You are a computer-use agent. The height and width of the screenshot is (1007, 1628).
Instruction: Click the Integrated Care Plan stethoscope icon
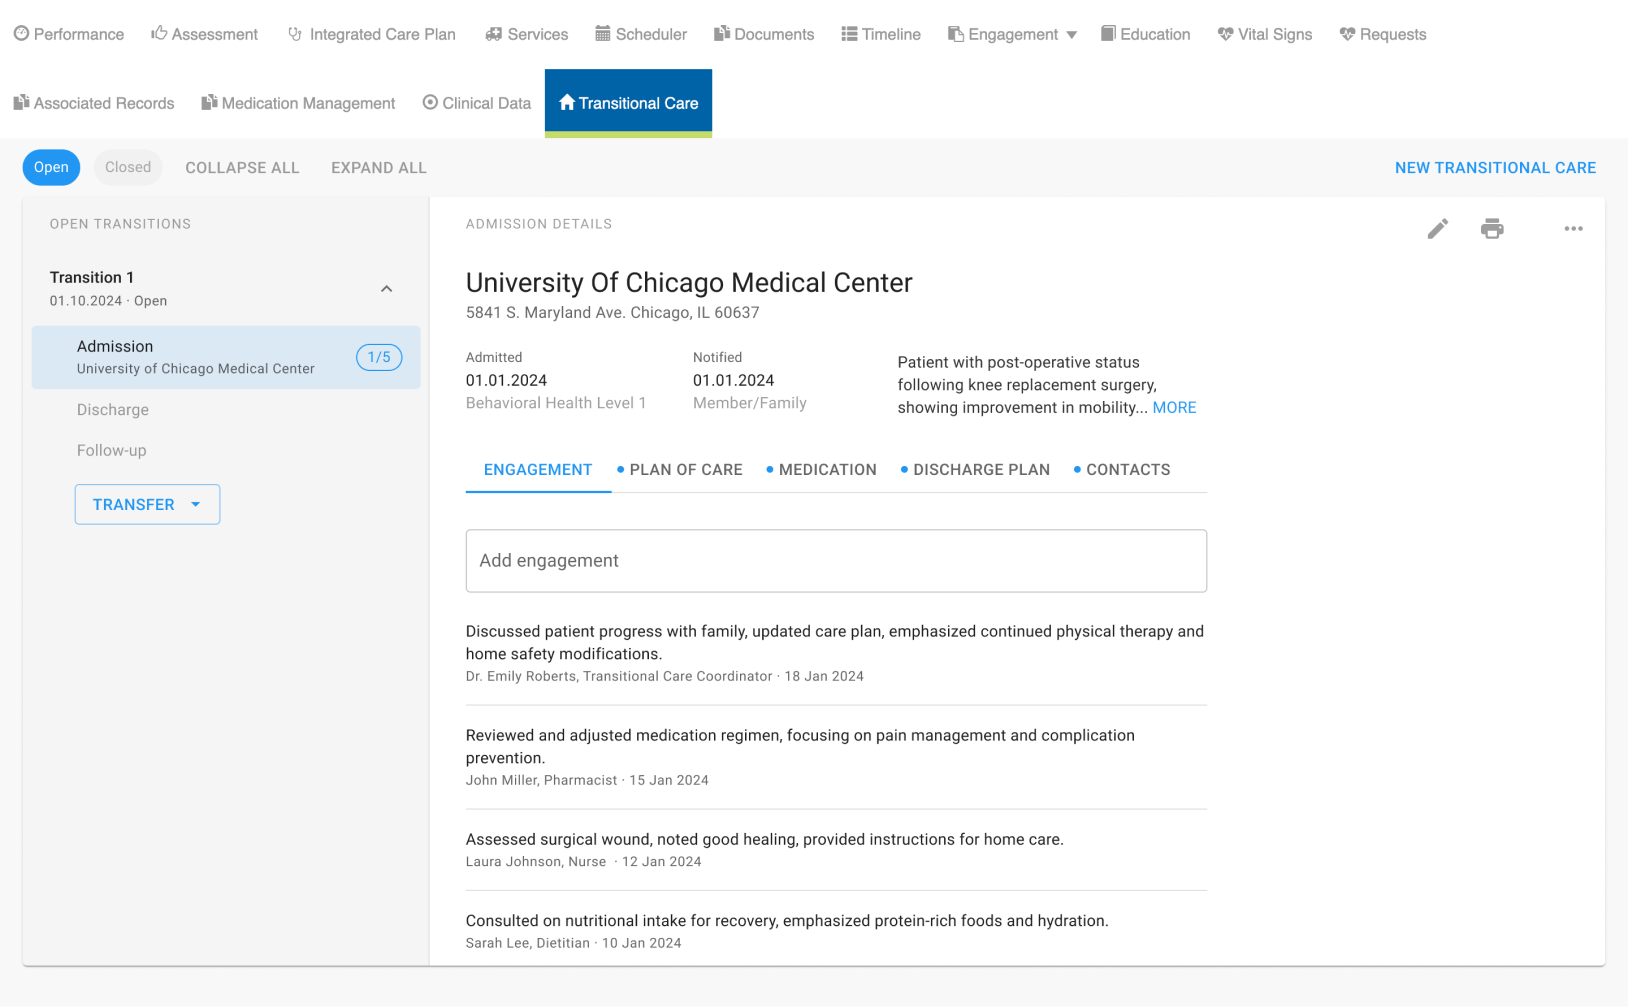(x=295, y=34)
